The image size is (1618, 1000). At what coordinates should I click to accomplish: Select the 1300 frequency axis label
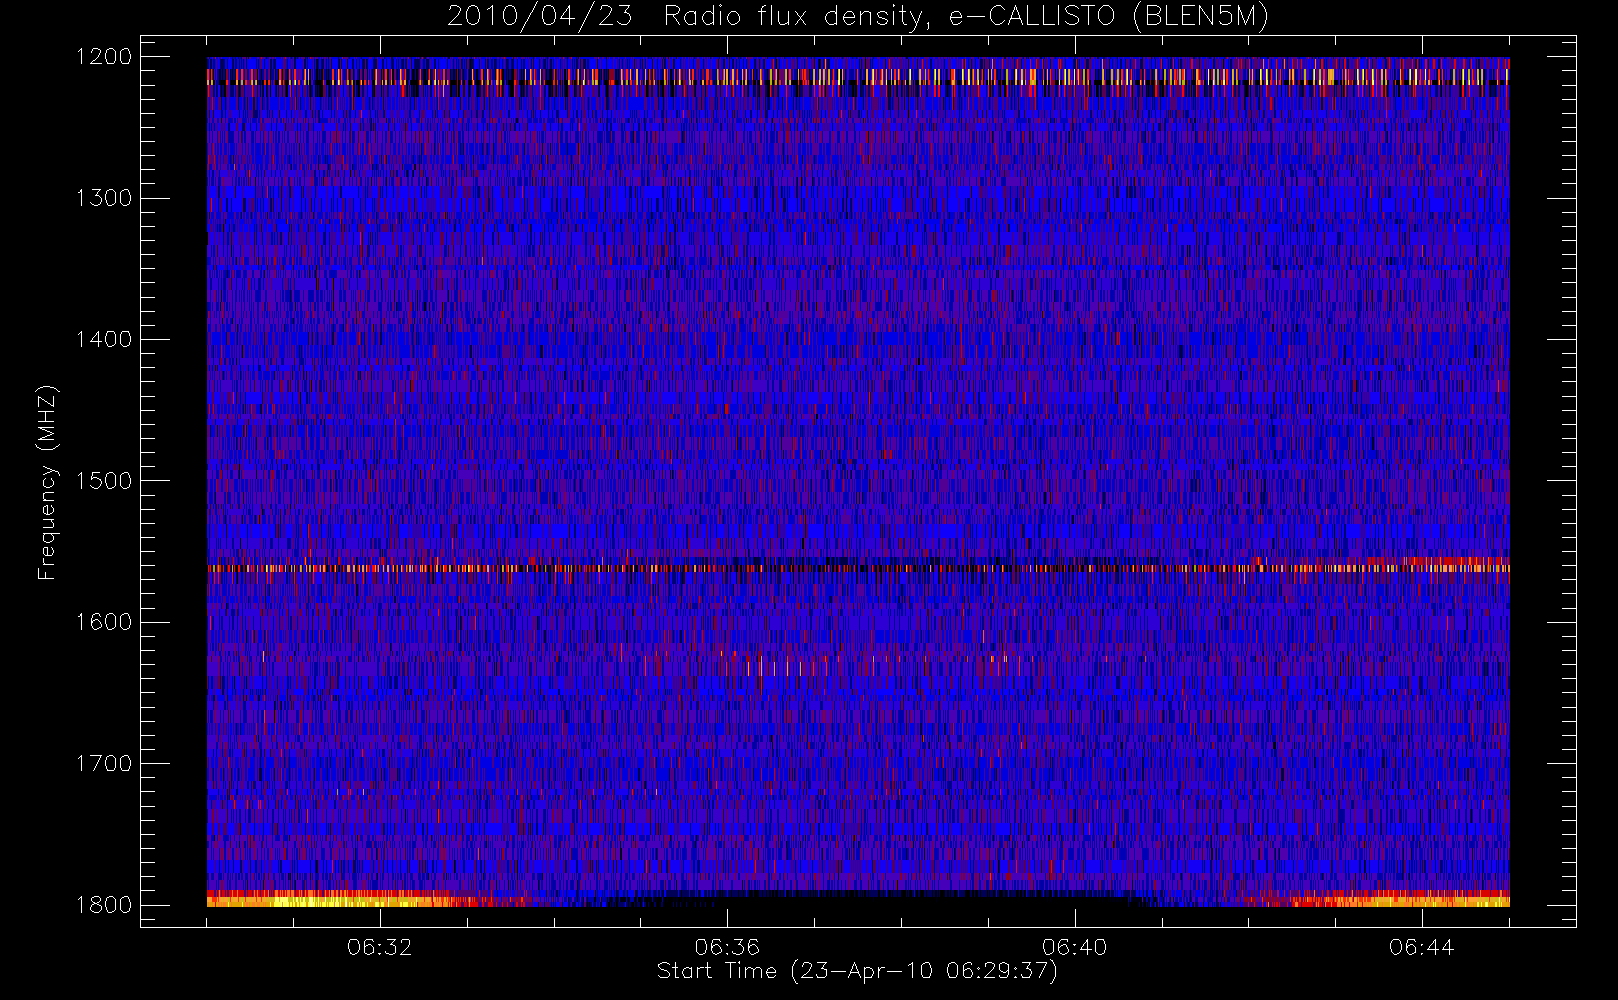pyautogui.click(x=104, y=198)
